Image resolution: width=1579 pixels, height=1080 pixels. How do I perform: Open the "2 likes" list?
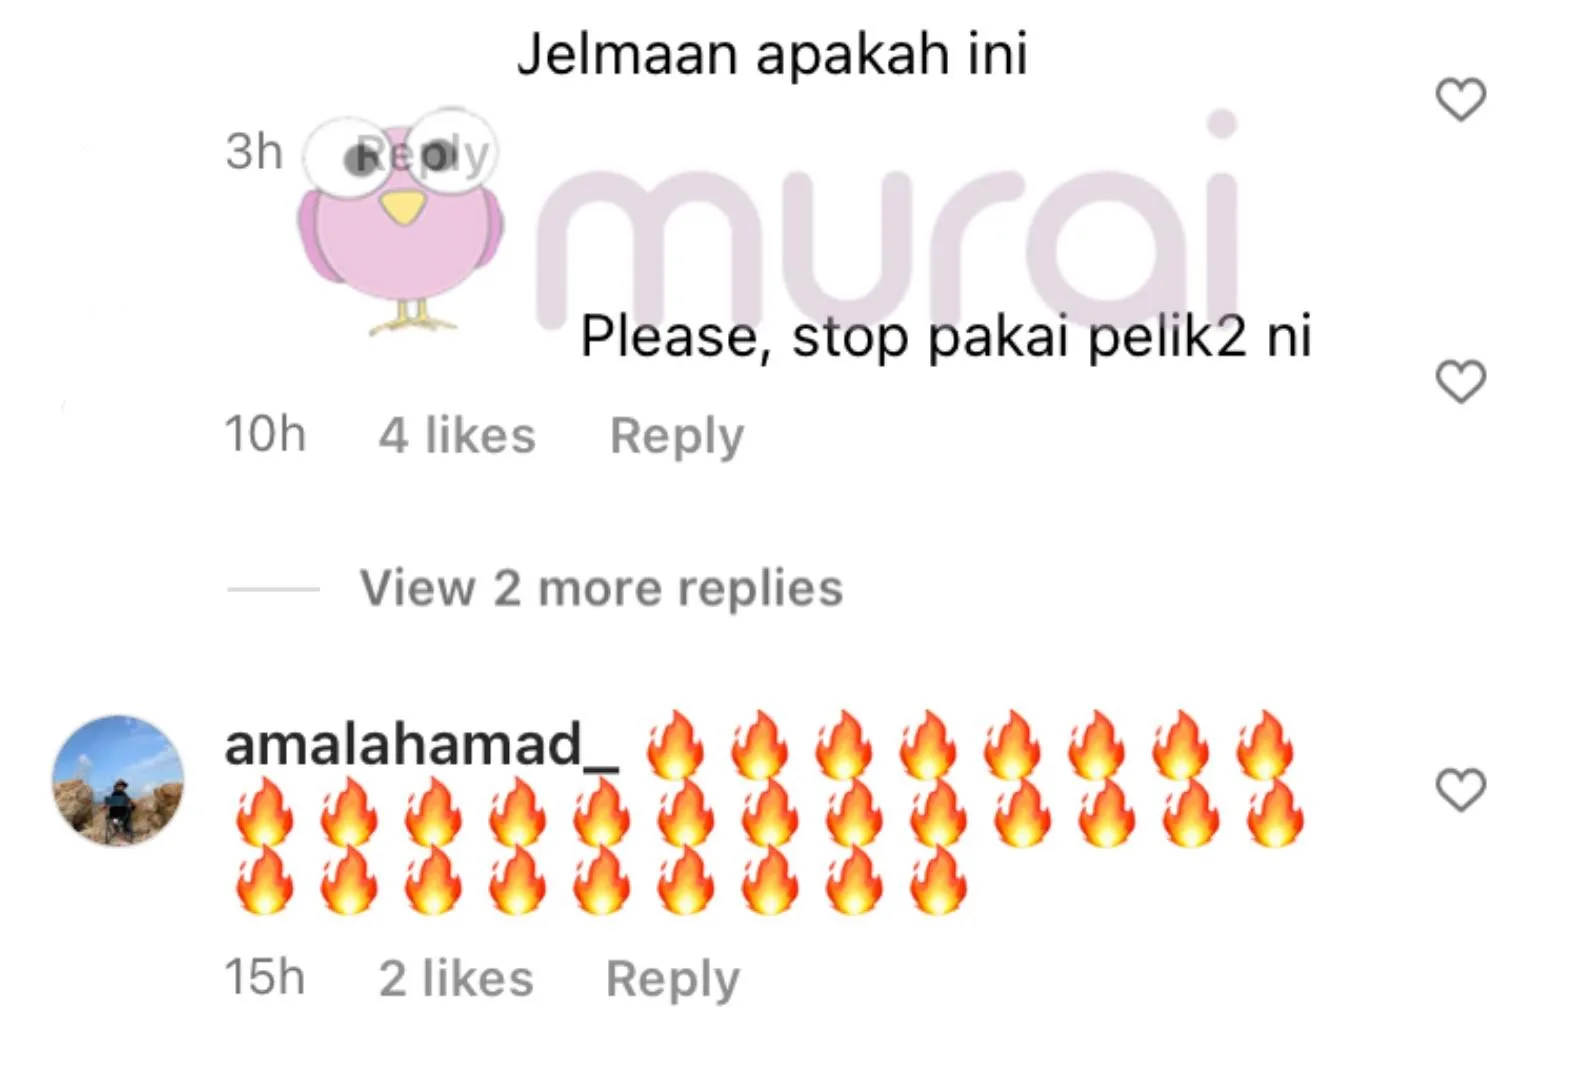(456, 979)
